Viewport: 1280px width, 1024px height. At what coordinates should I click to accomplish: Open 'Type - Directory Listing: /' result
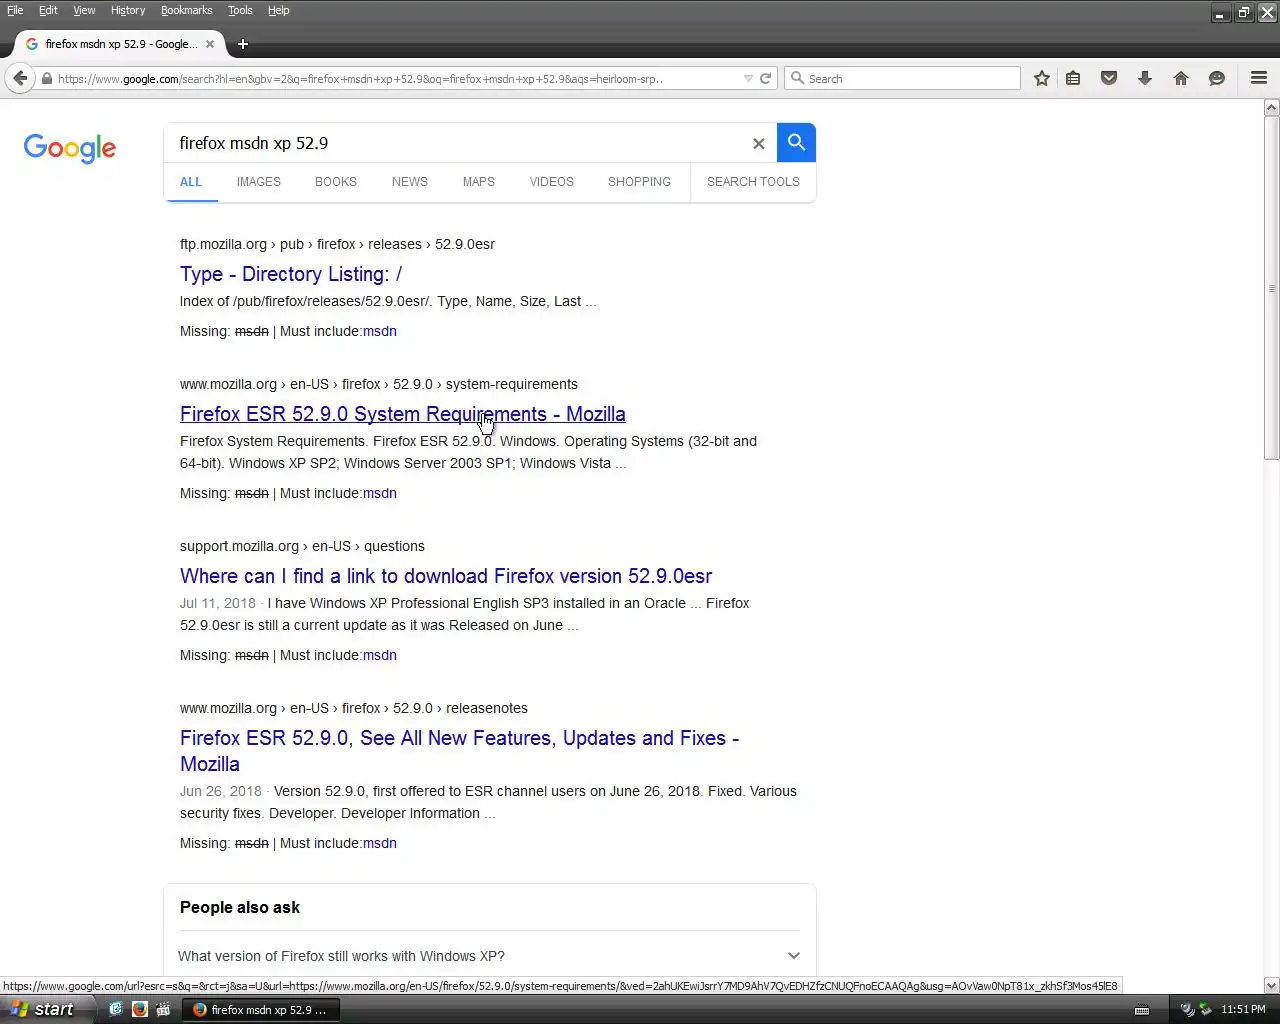[x=291, y=274]
